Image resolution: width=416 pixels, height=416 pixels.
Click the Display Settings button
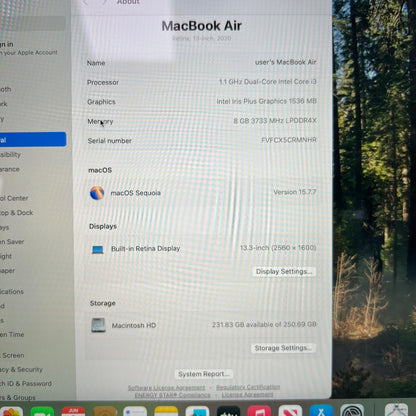(284, 271)
